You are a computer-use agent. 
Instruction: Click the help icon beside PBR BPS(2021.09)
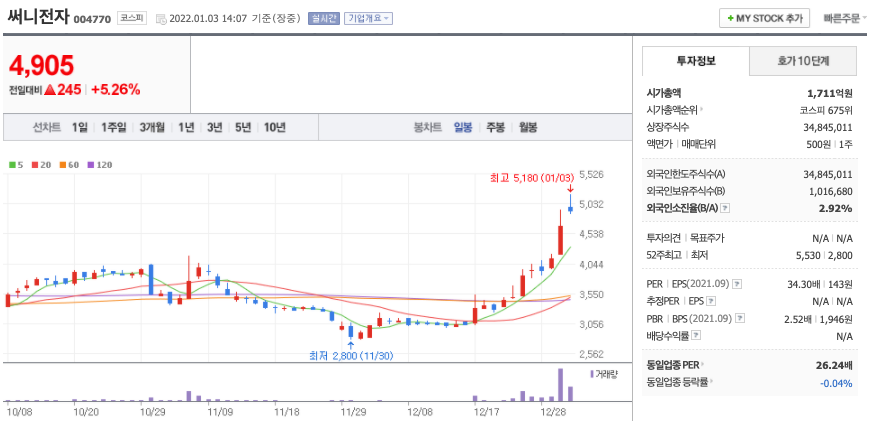tap(740, 319)
